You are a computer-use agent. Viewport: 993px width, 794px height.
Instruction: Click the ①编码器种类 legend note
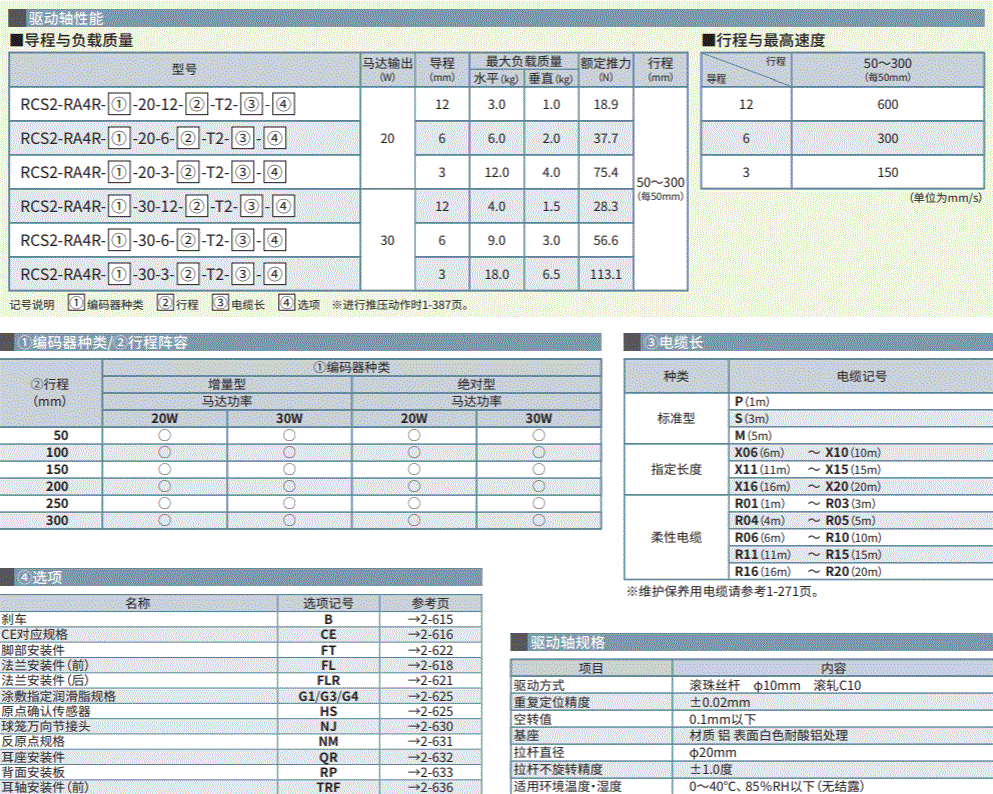(x=106, y=304)
